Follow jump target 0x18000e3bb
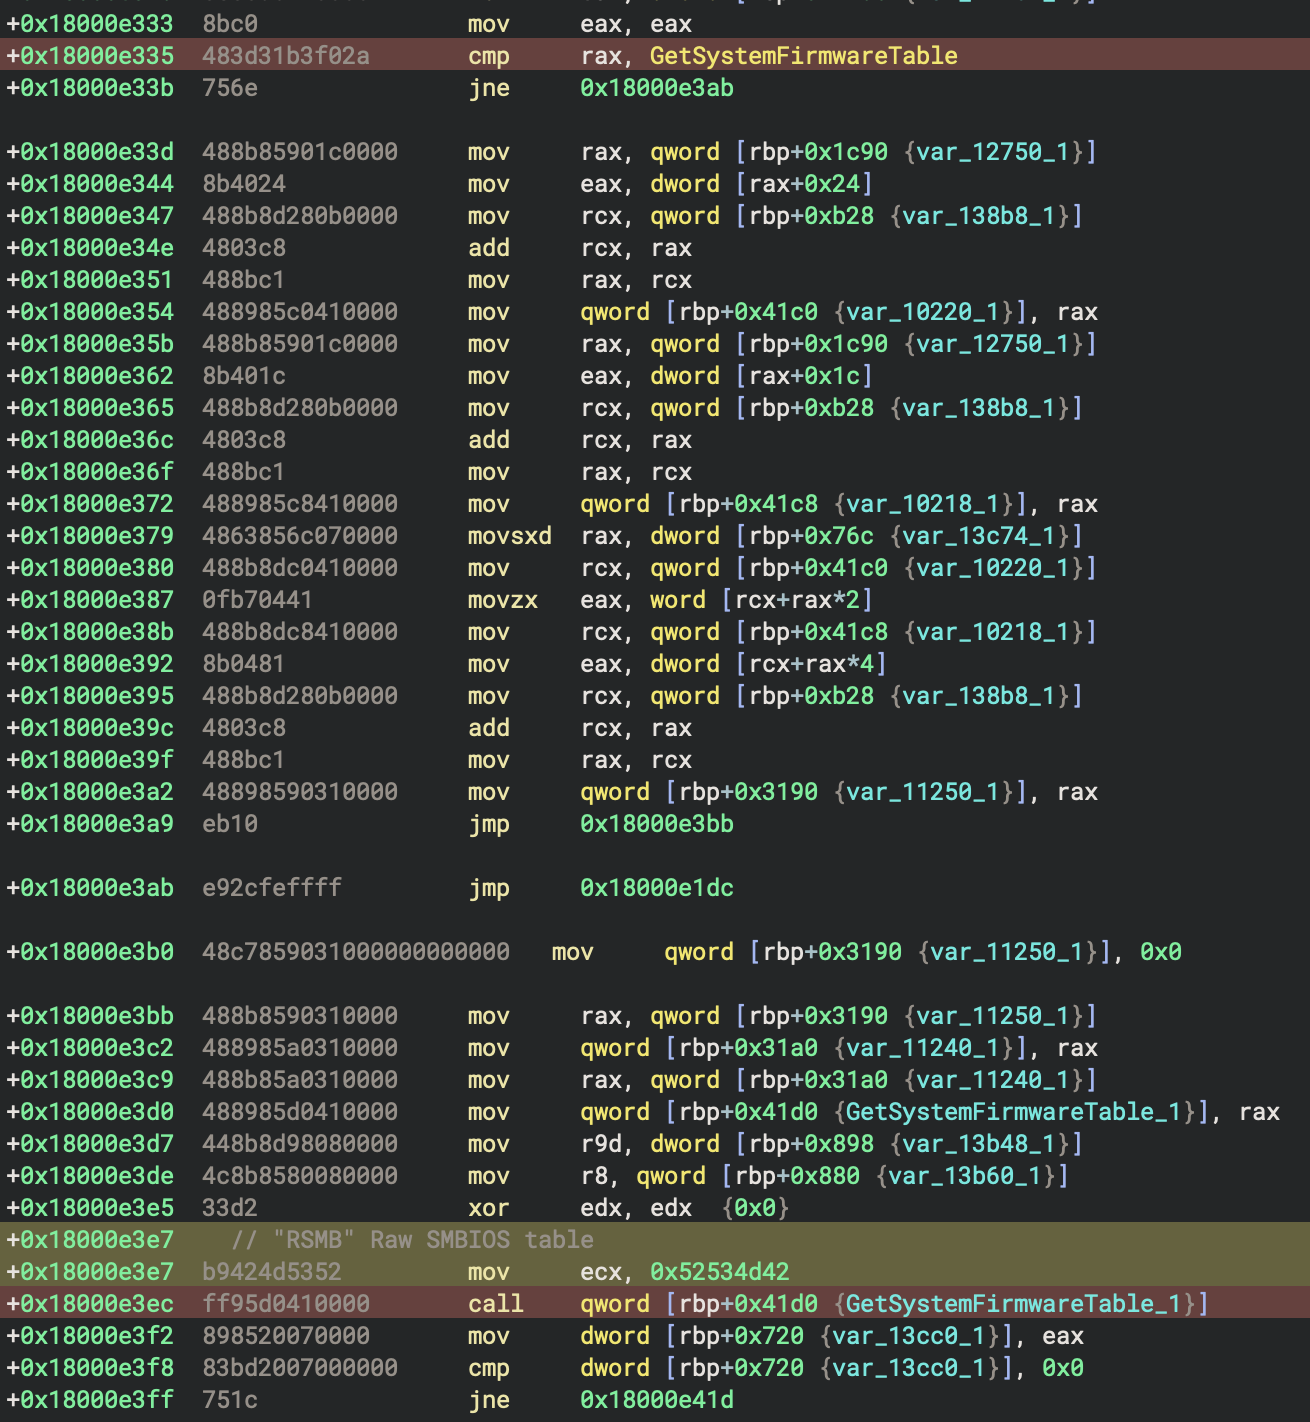This screenshot has width=1310, height=1422. pyautogui.click(x=657, y=823)
